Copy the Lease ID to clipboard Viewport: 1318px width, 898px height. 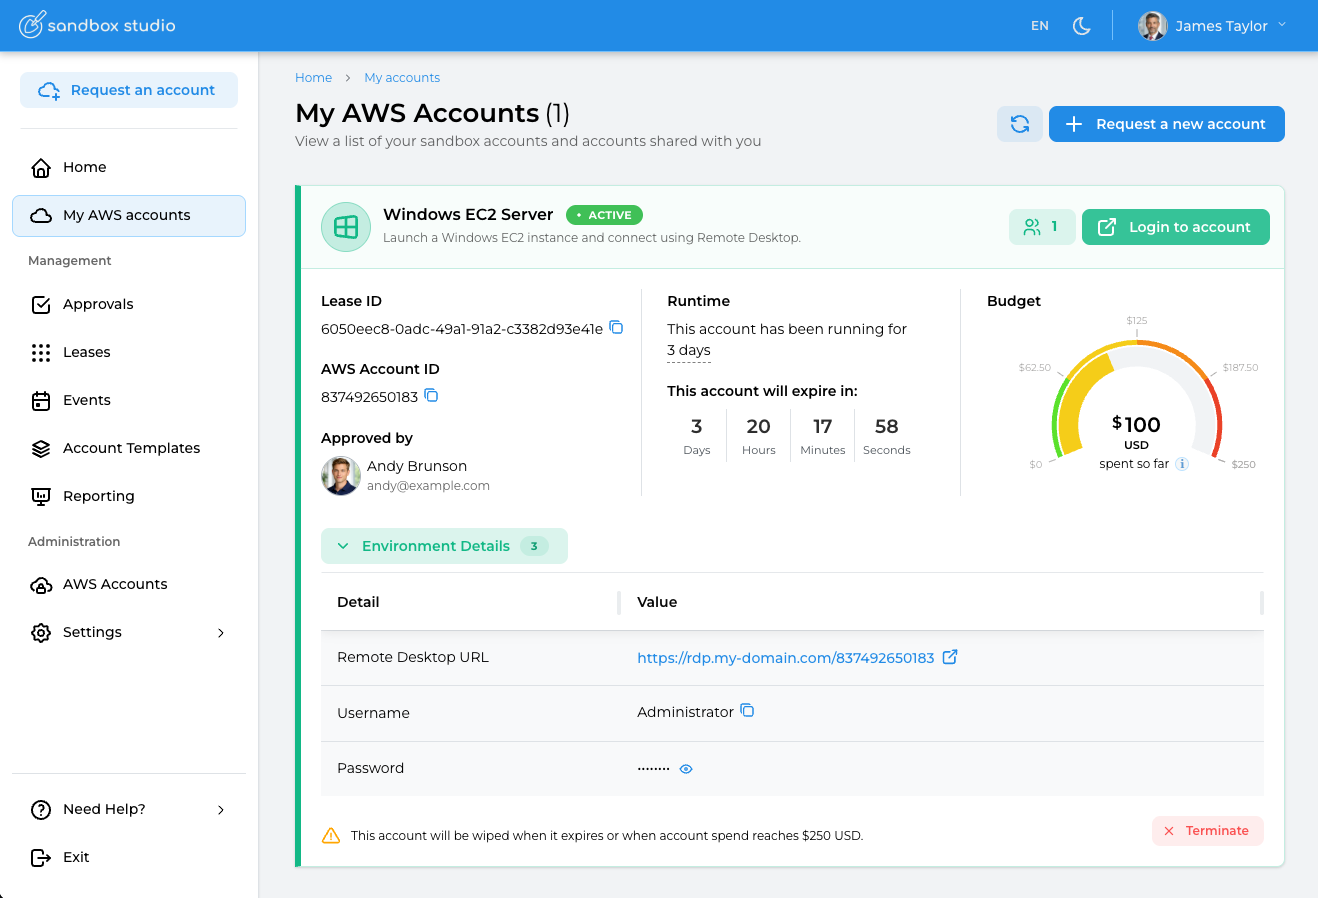(x=617, y=328)
